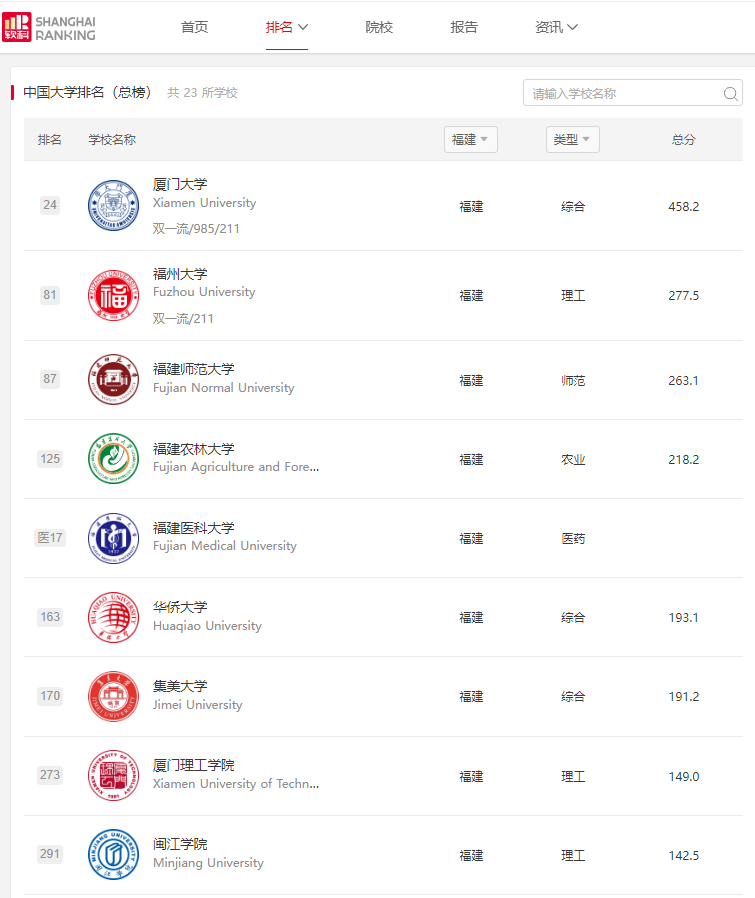Open the 报告 navigation item
This screenshot has width=755, height=898.
coord(464,27)
